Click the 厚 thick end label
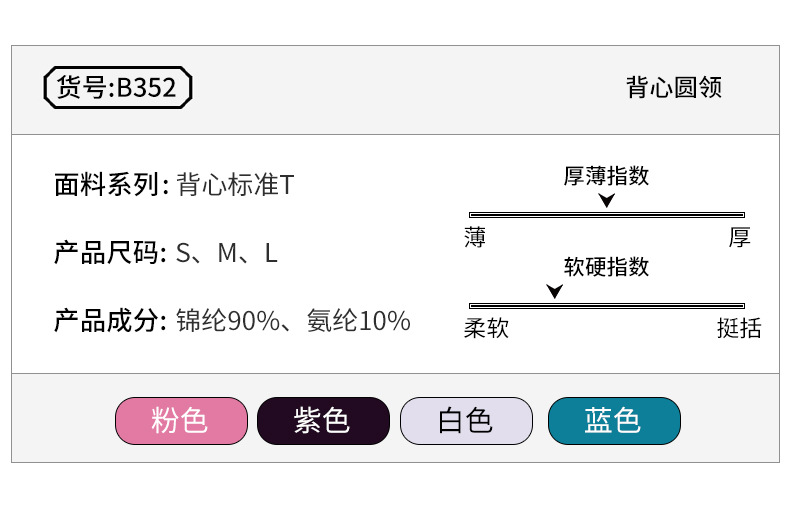 click(x=740, y=238)
